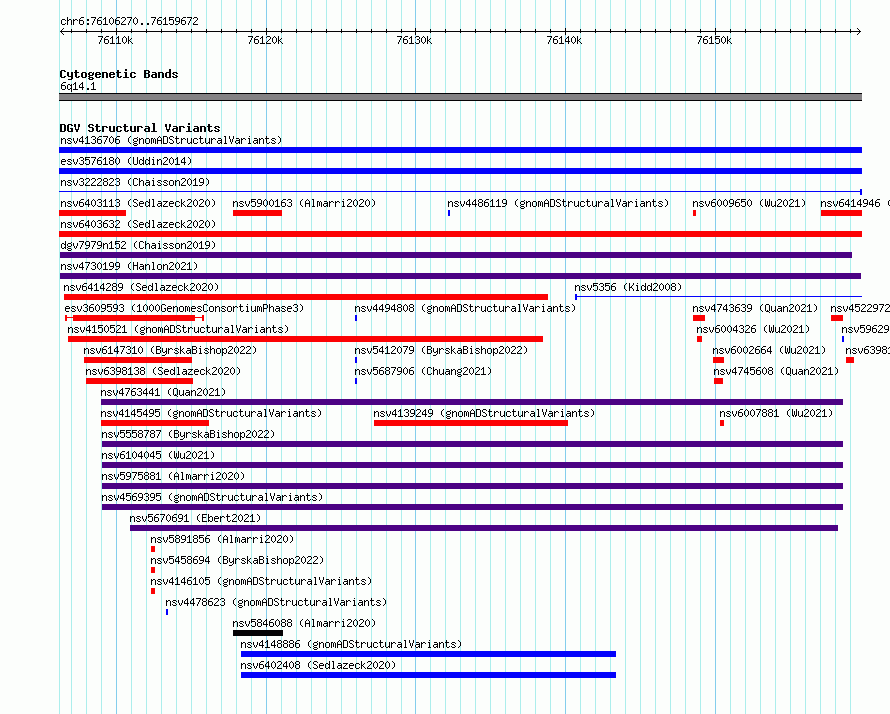Click the nsv4745608 (Quan2021) label

776,371
